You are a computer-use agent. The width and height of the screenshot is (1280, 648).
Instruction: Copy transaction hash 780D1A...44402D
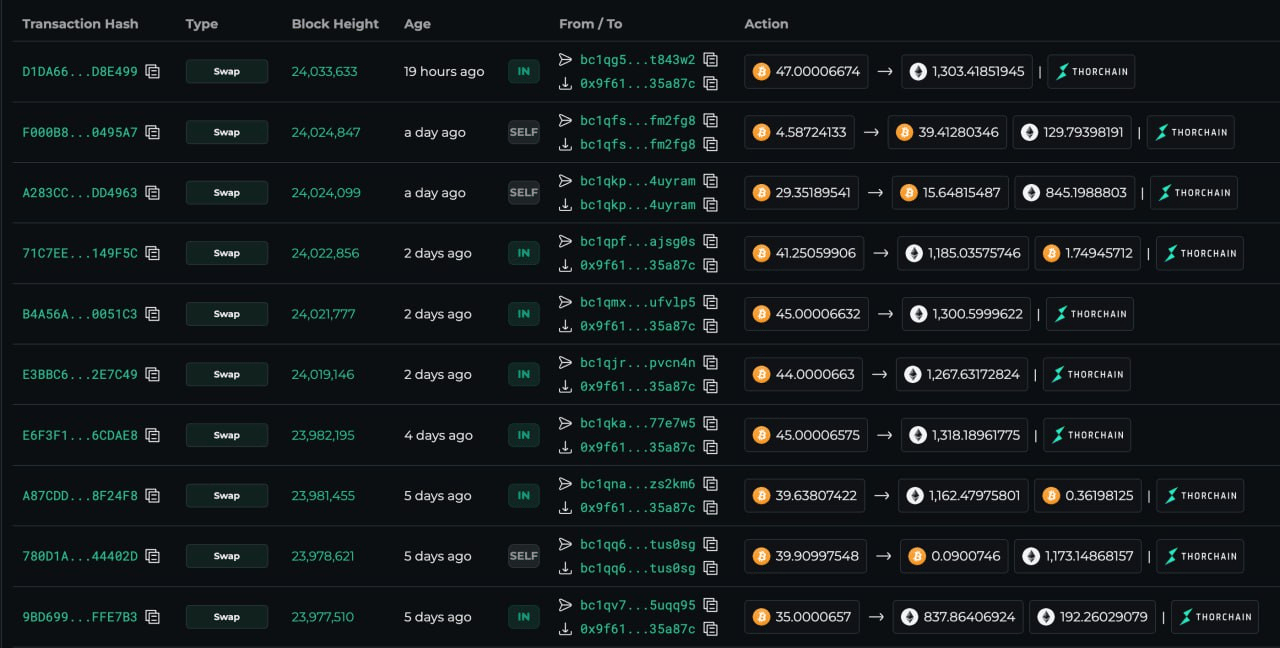click(x=152, y=556)
